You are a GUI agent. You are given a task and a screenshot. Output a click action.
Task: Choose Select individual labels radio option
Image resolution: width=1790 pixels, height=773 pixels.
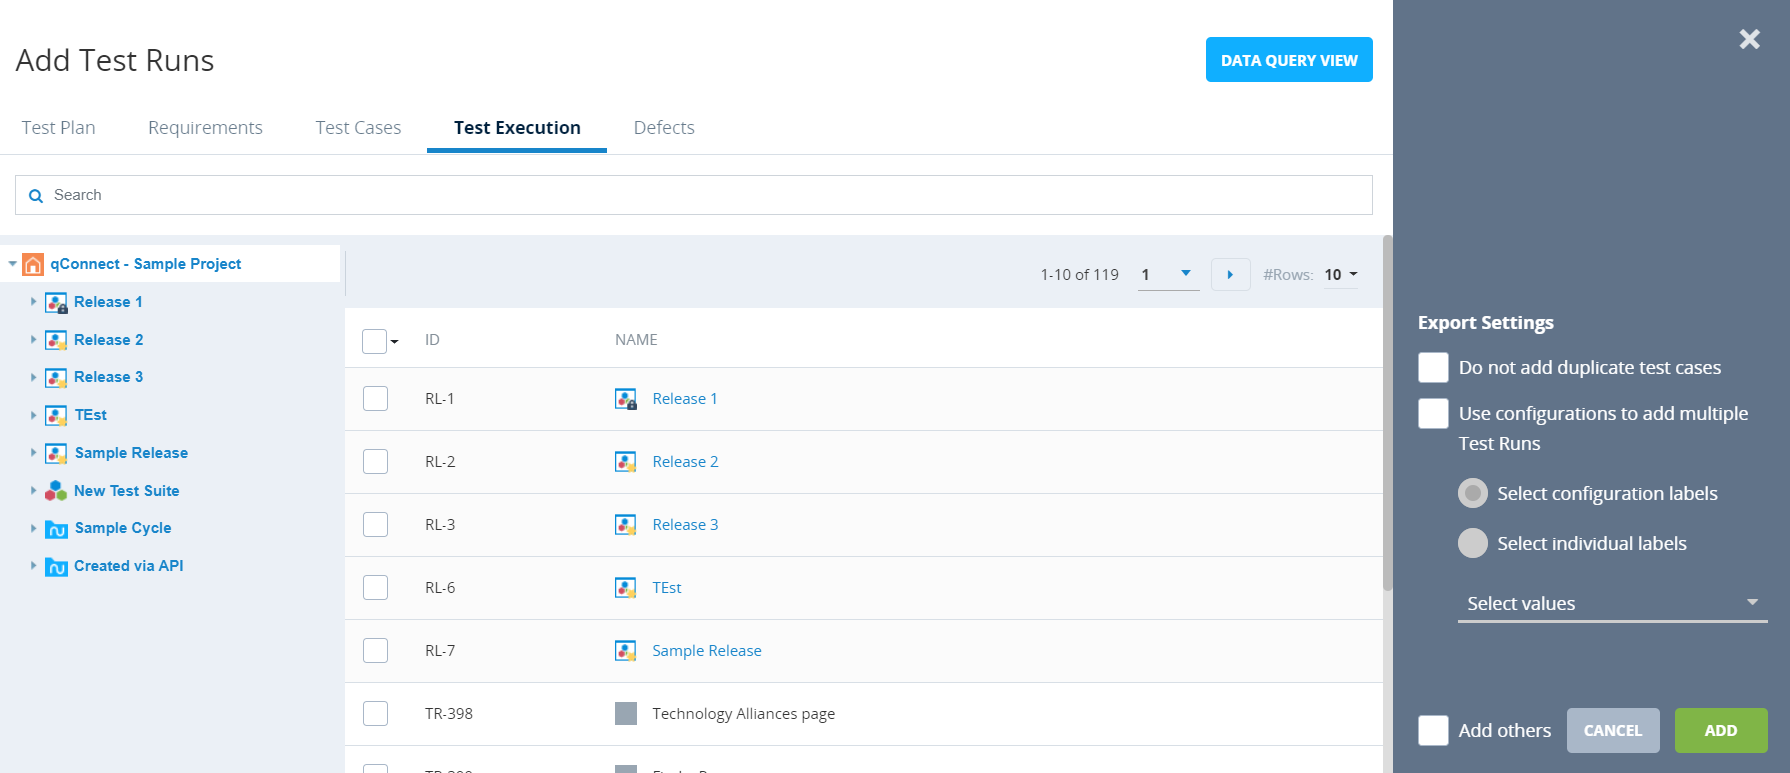point(1472,543)
